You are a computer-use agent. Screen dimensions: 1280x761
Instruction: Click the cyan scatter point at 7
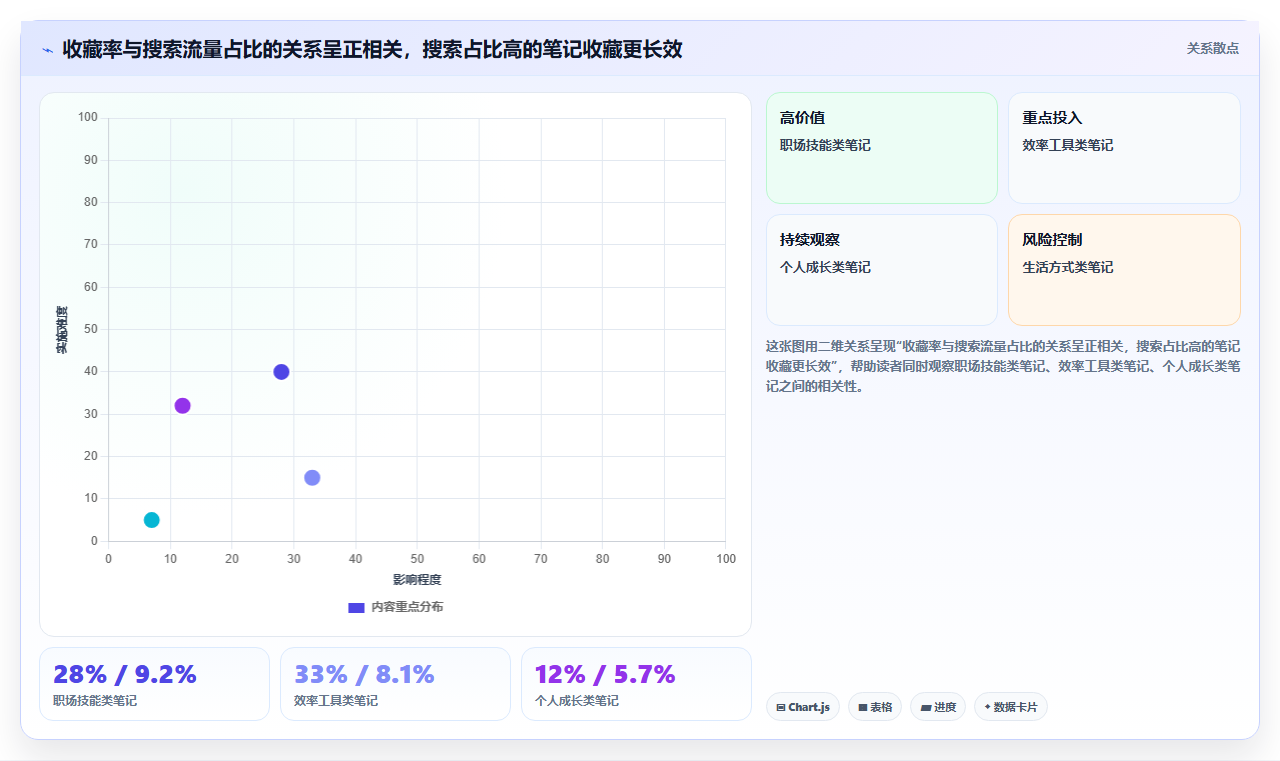[x=151, y=520]
